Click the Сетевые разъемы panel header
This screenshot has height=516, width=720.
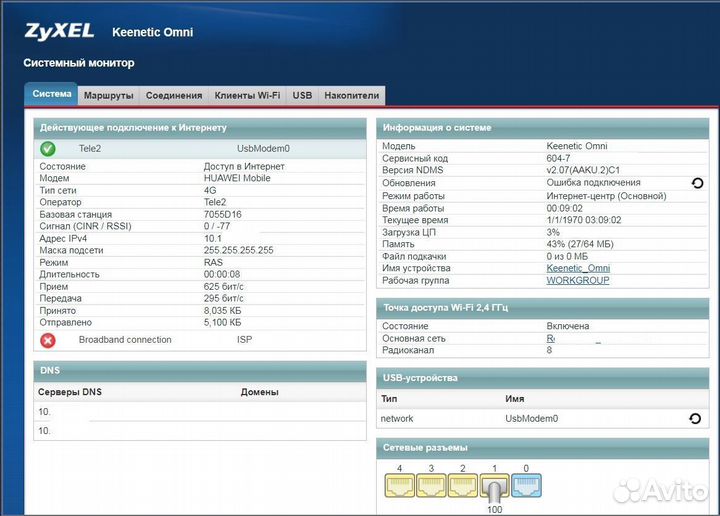543,448
